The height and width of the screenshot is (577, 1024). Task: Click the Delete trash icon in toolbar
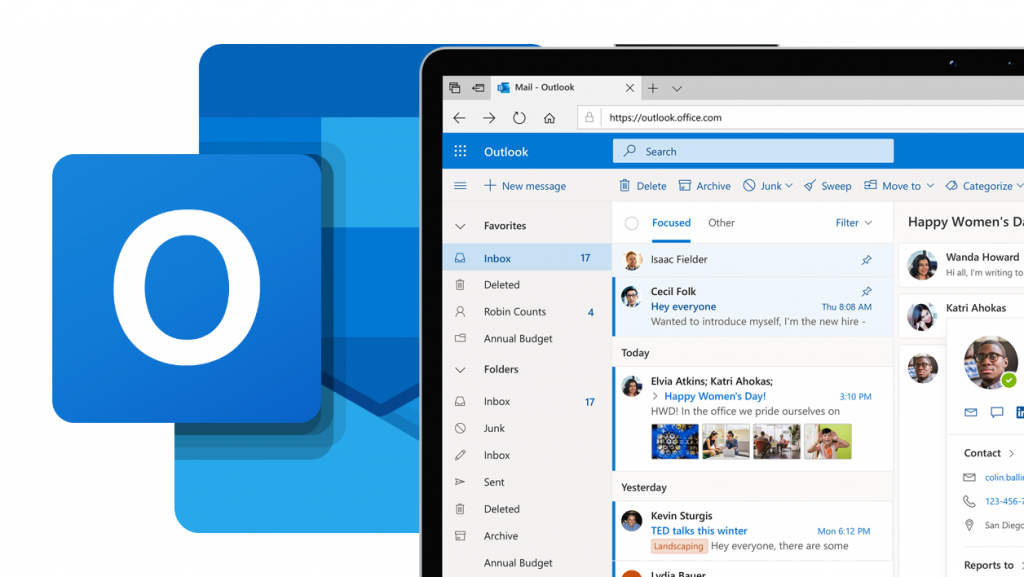(x=642, y=186)
